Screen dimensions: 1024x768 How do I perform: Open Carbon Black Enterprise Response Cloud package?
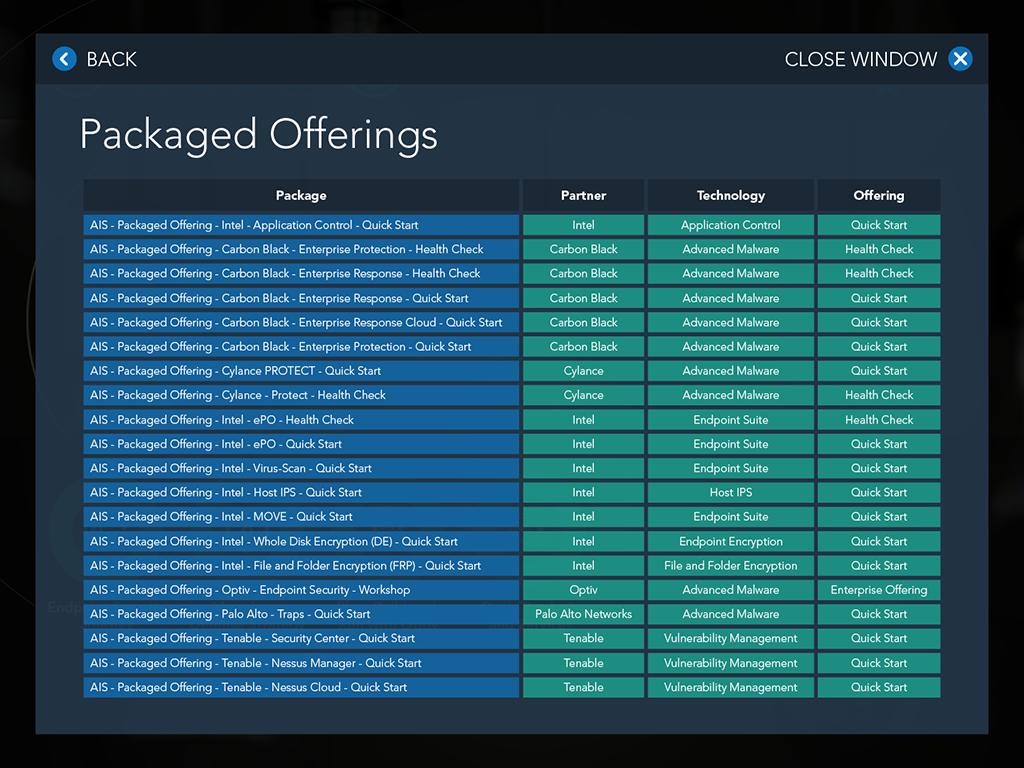coord(301,322)
